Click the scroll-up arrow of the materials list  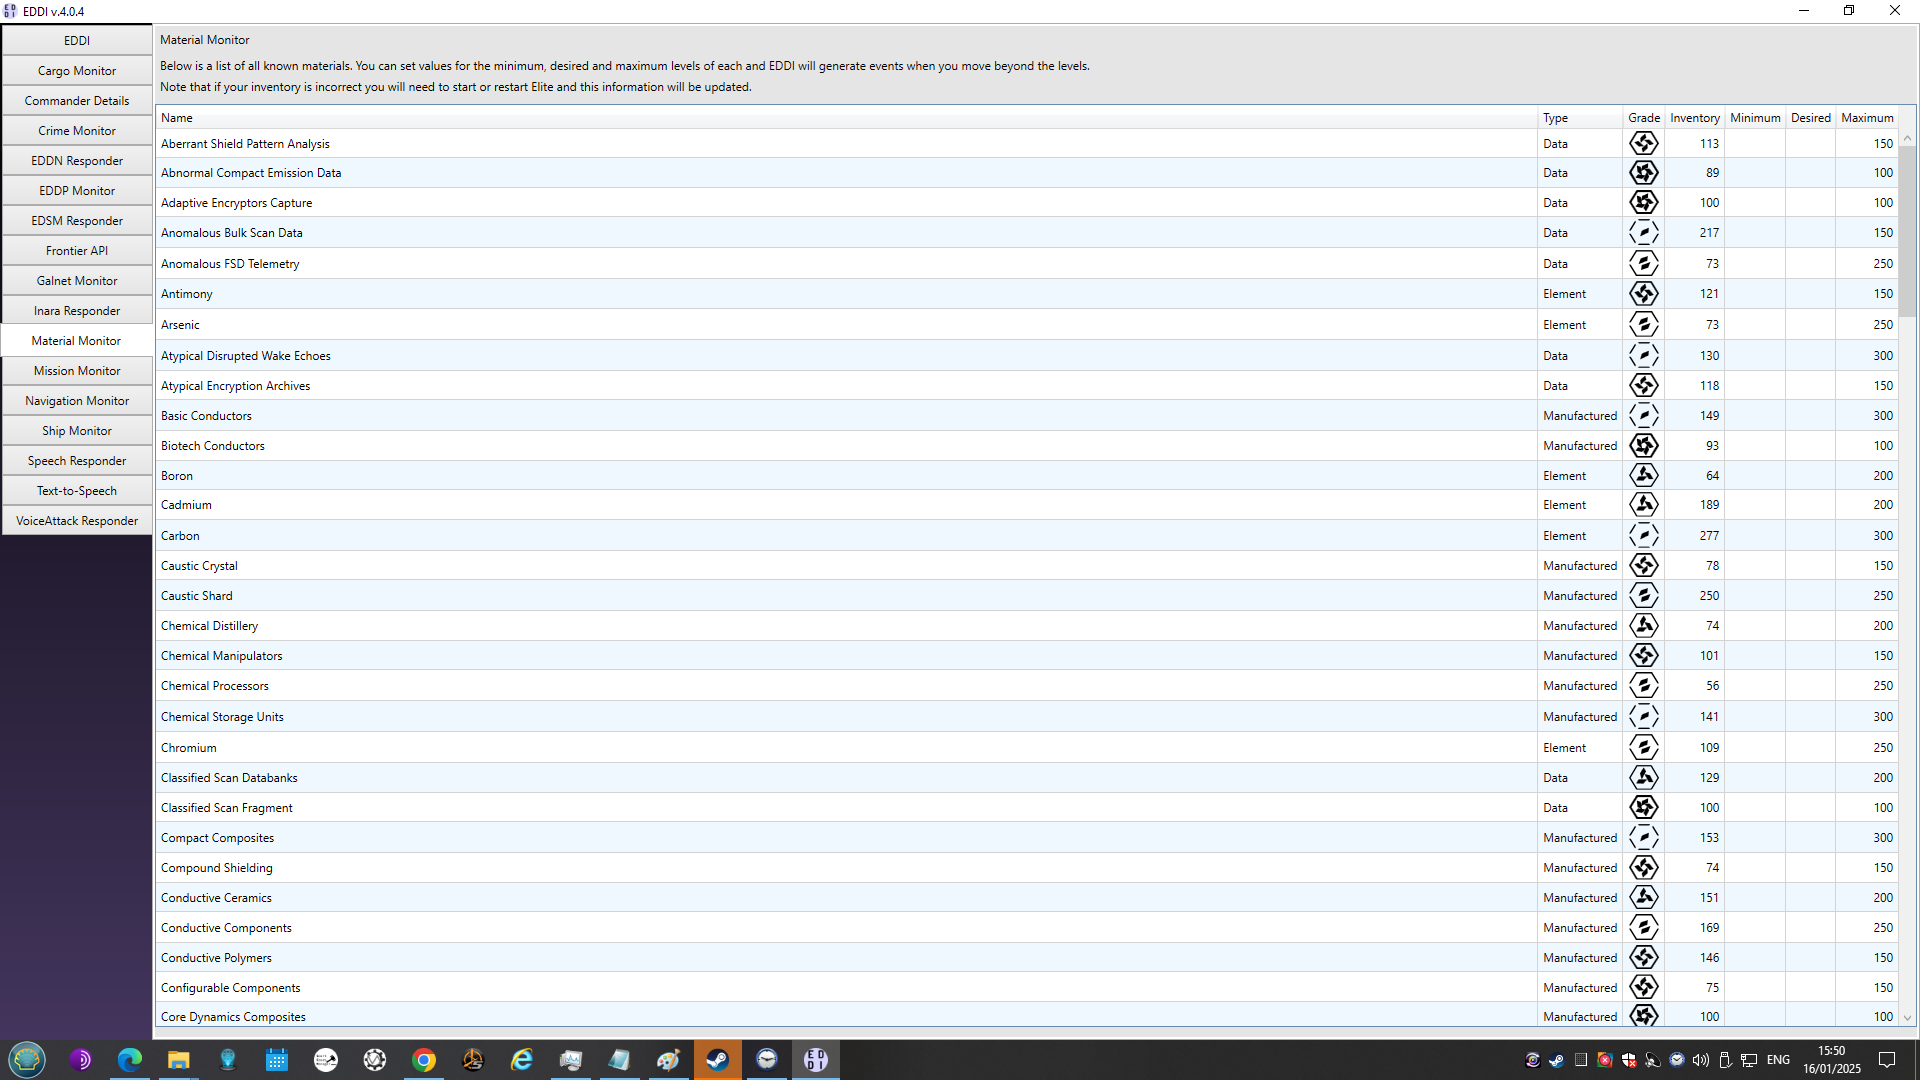click(x=1907, y=138)
